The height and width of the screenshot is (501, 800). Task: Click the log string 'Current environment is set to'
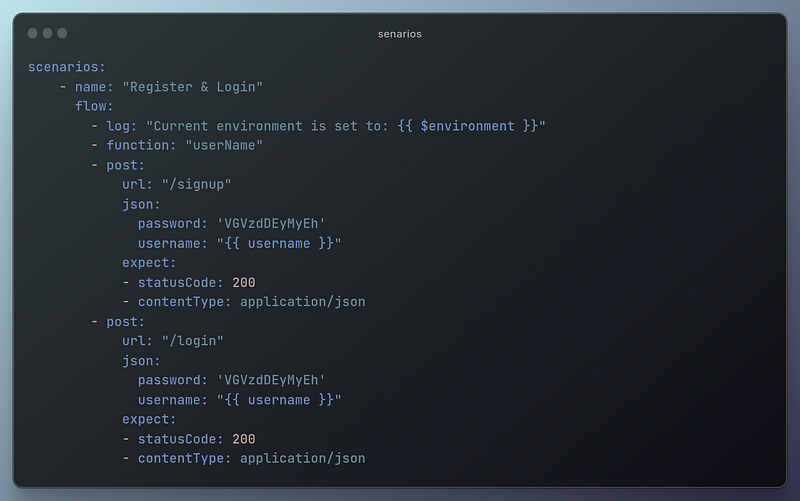coord(267,126)
